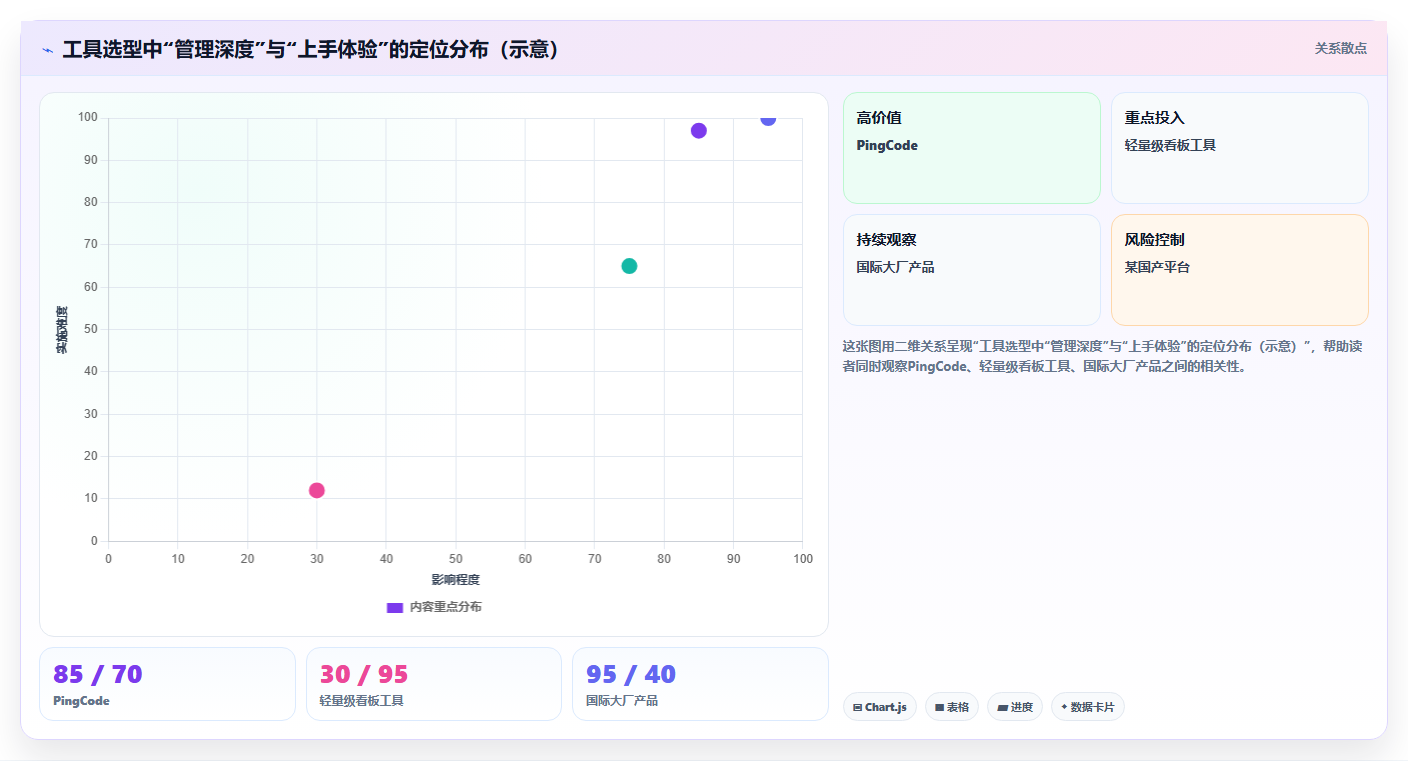
Task: Toggle the 内容重点分布 legend label
Action: click(445, 607)
